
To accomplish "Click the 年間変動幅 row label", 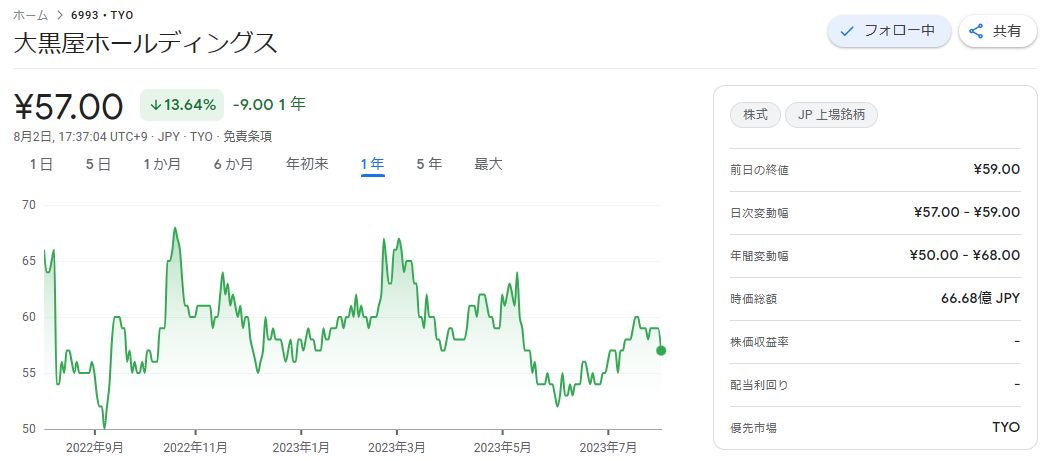I will [x=759, y=256].
